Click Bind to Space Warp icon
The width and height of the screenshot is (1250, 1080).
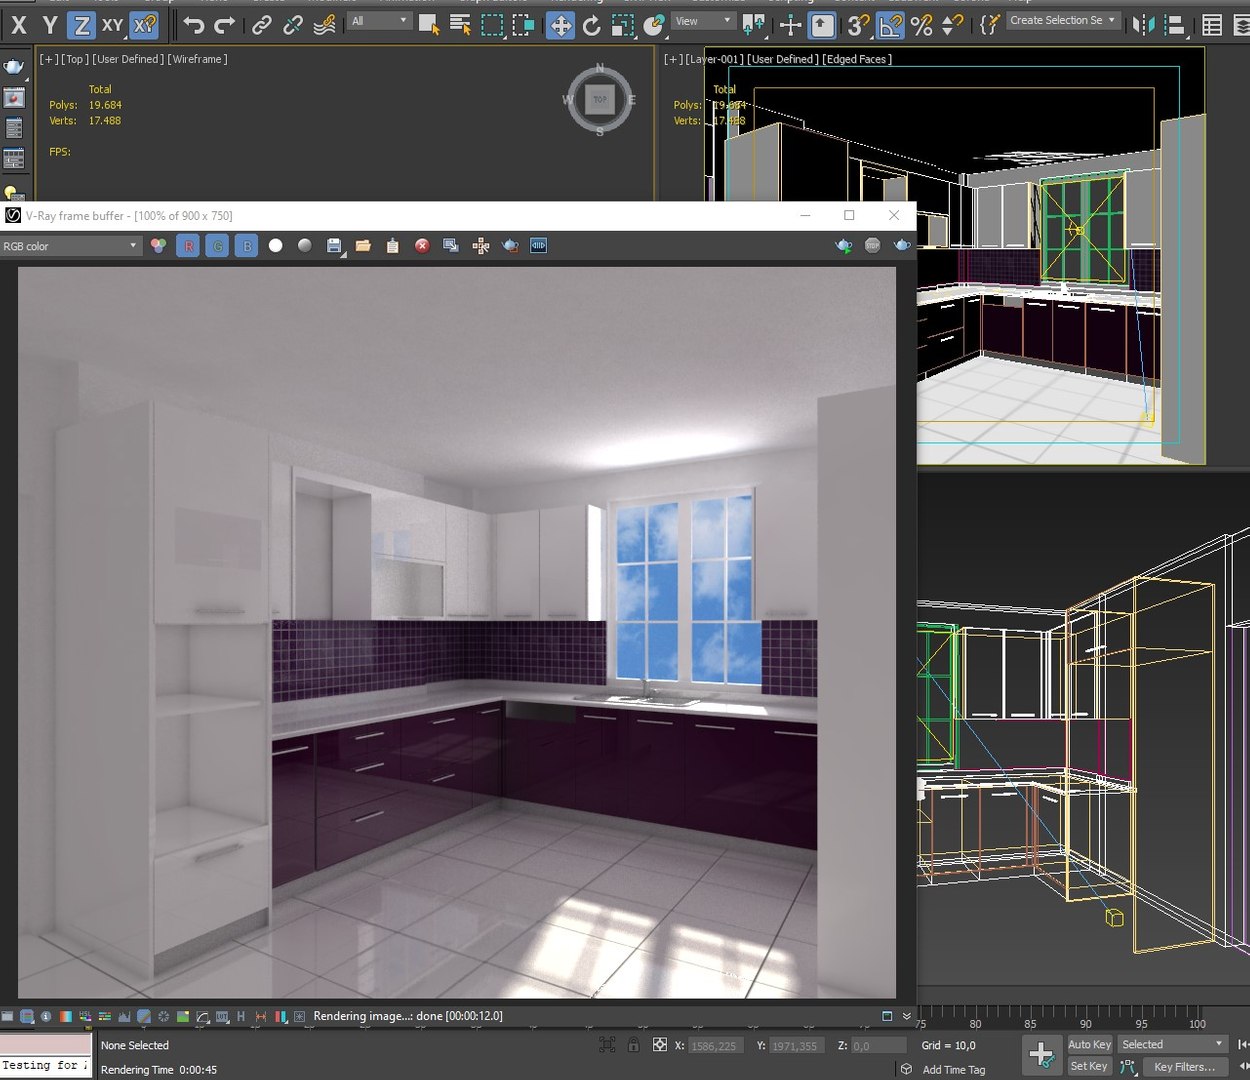click(x=324, y=25)
